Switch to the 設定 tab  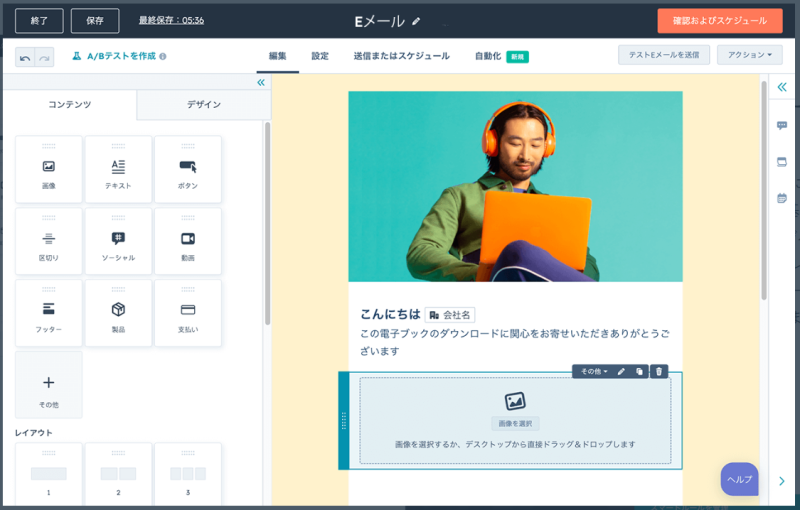pos(320,56)
